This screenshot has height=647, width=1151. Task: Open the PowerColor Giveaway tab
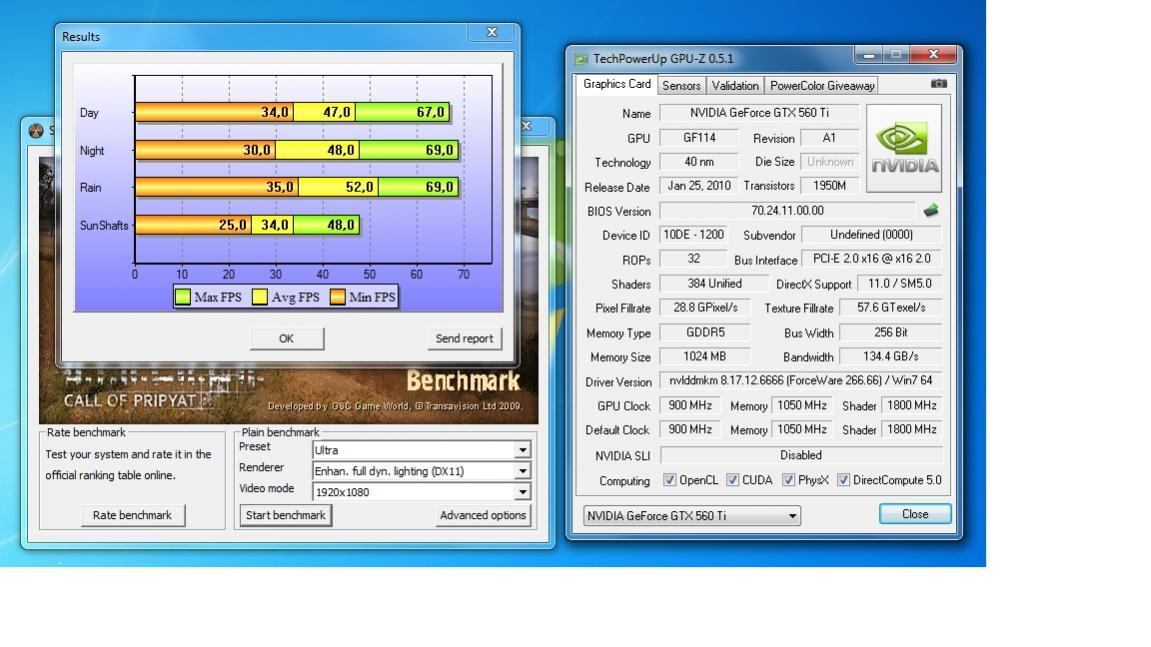coord(821,85)
